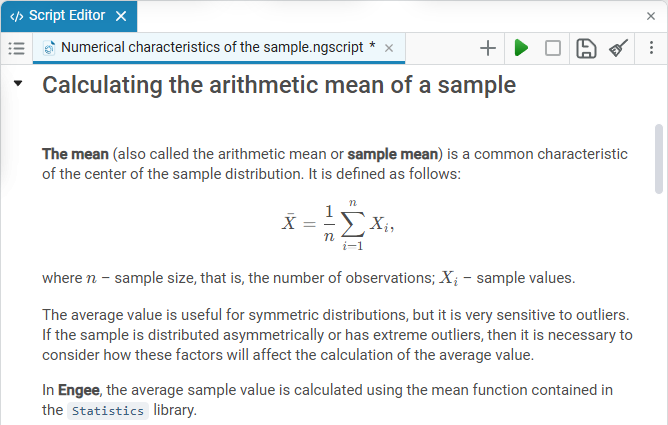This screenshot has height=425, width=668.
Task: Click the Statistics inline code label
Action: (x=108, y=411)
